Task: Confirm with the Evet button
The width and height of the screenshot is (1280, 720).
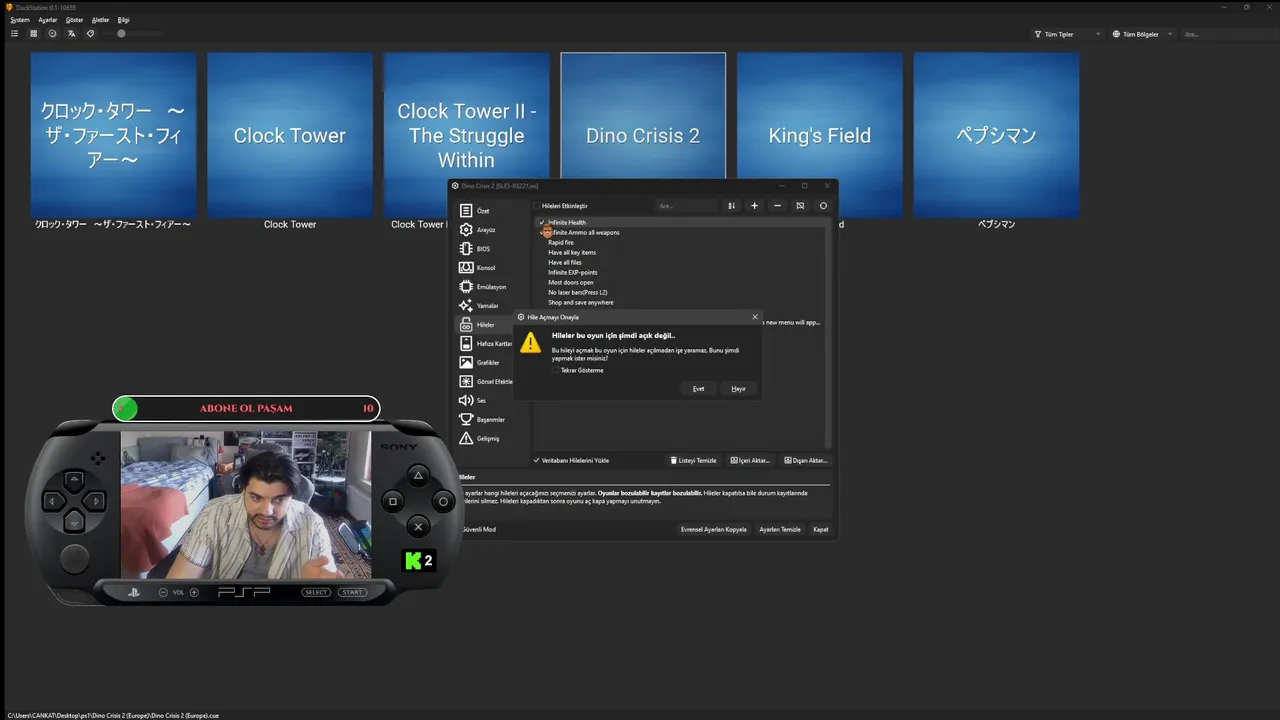Action: tap(699, 388)
